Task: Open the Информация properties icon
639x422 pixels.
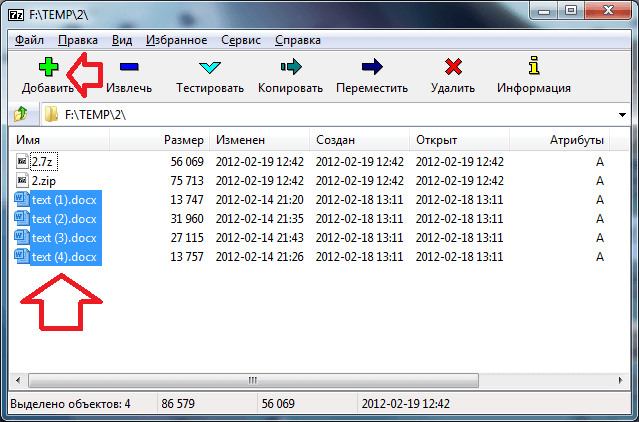Action: (534, 68)
